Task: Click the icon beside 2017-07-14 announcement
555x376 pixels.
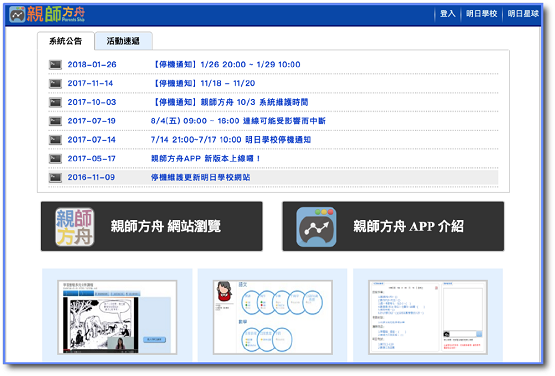Action: [55, 140]
